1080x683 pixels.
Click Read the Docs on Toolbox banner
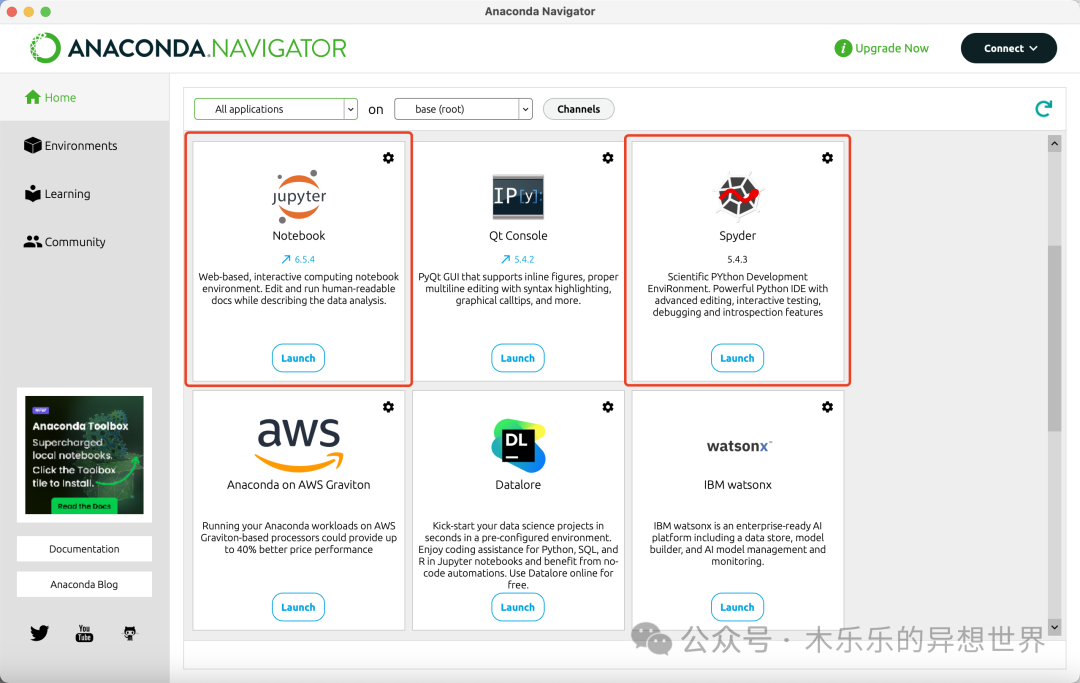84,506
